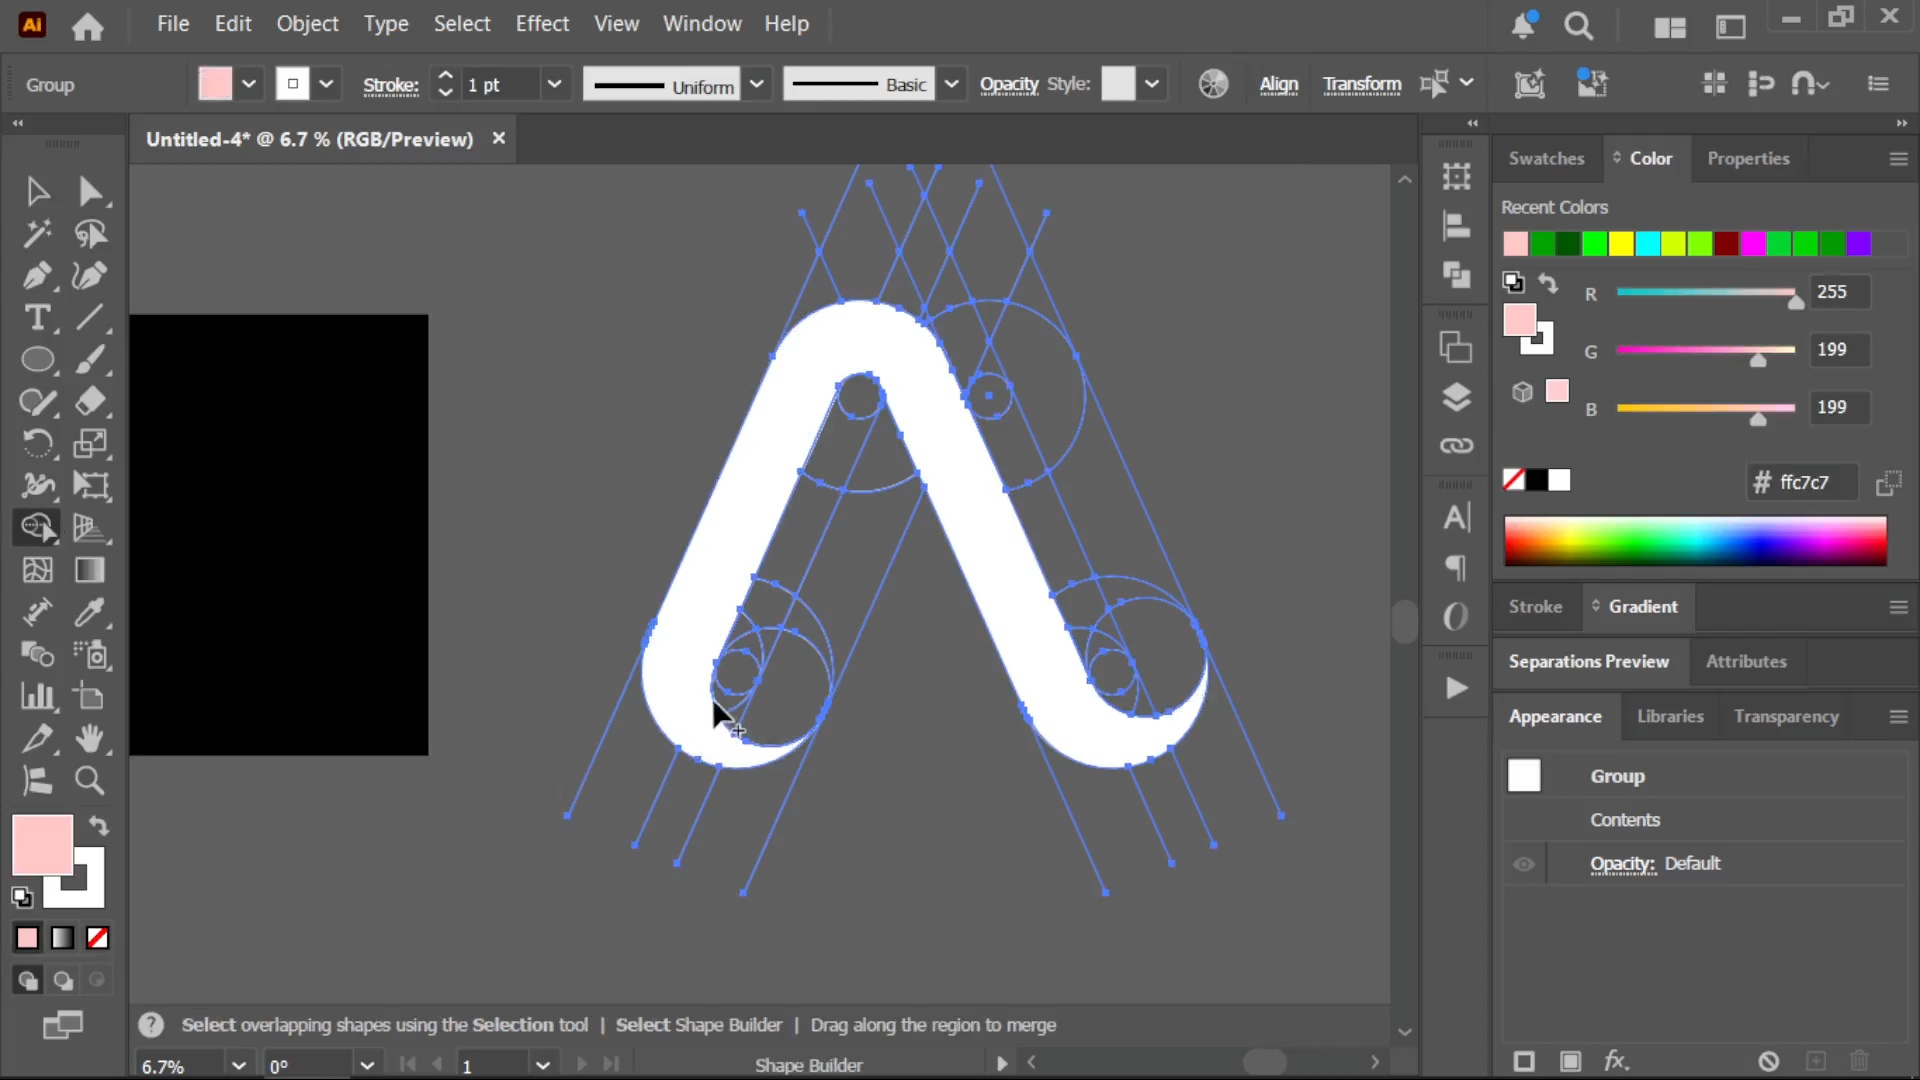Select the Hand tool
1920x1080 pixels.
pyautogui.click(x=90, y=738)
